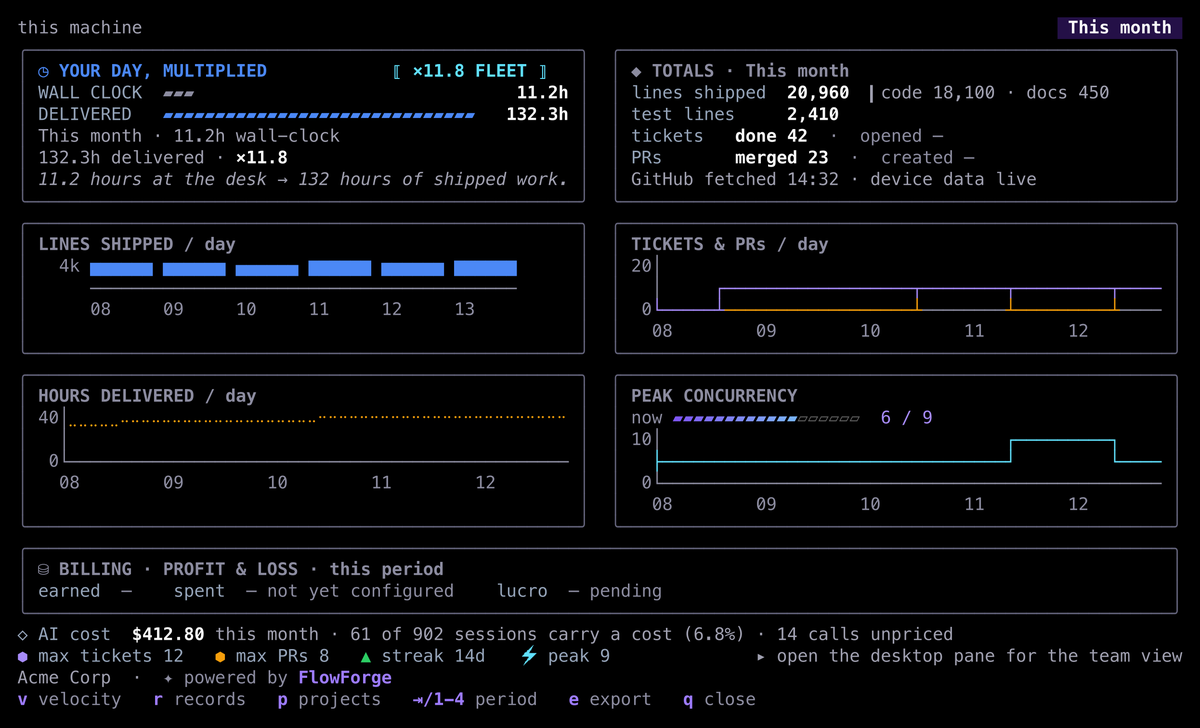
Task: Click the 'earned —' billing entry
Action: 85,591
